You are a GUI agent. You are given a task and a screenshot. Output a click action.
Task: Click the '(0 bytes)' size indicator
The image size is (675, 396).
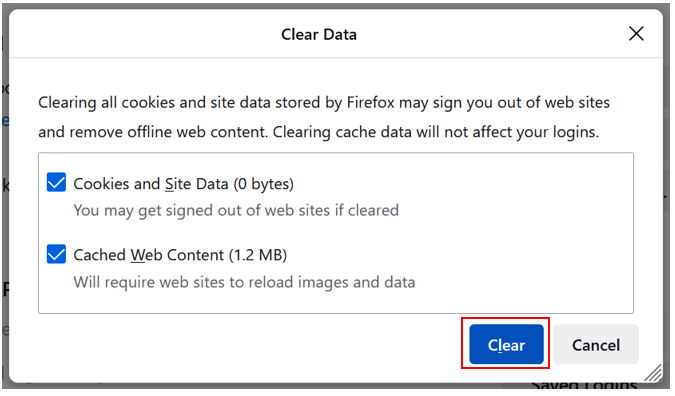264,184
